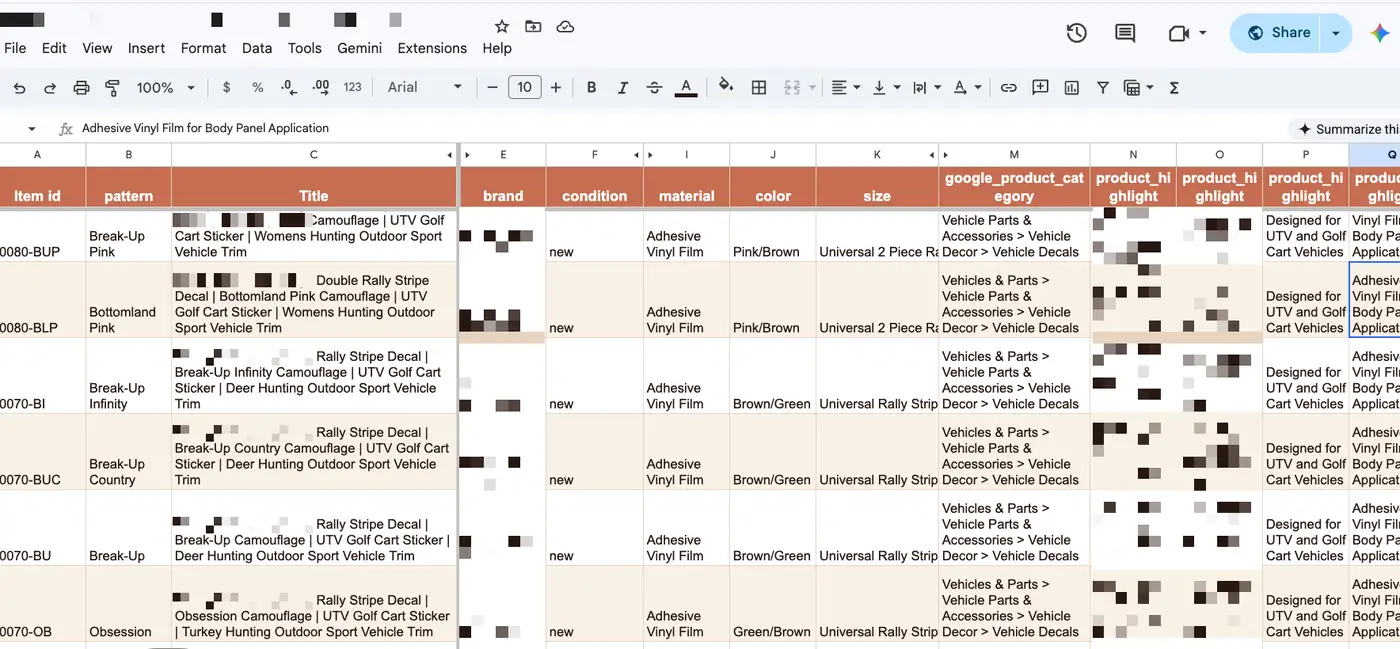The width and height of the screenshot is (1400, 649).
Task: Toggle Strikethrough formatting
Action: 654,88
